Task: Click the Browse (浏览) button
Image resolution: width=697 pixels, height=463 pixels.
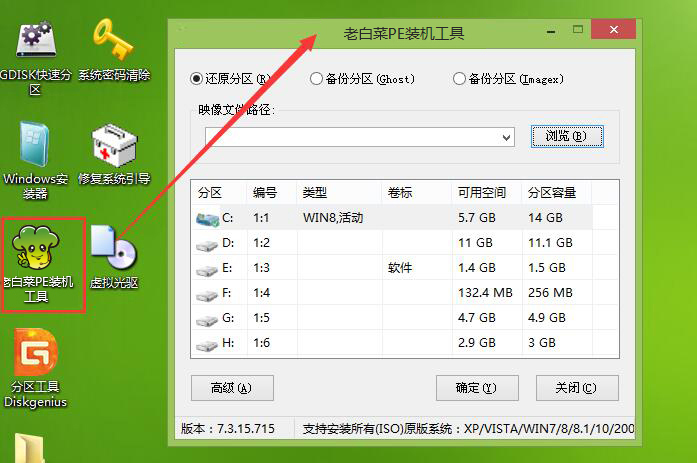Action: pos(567,136)
